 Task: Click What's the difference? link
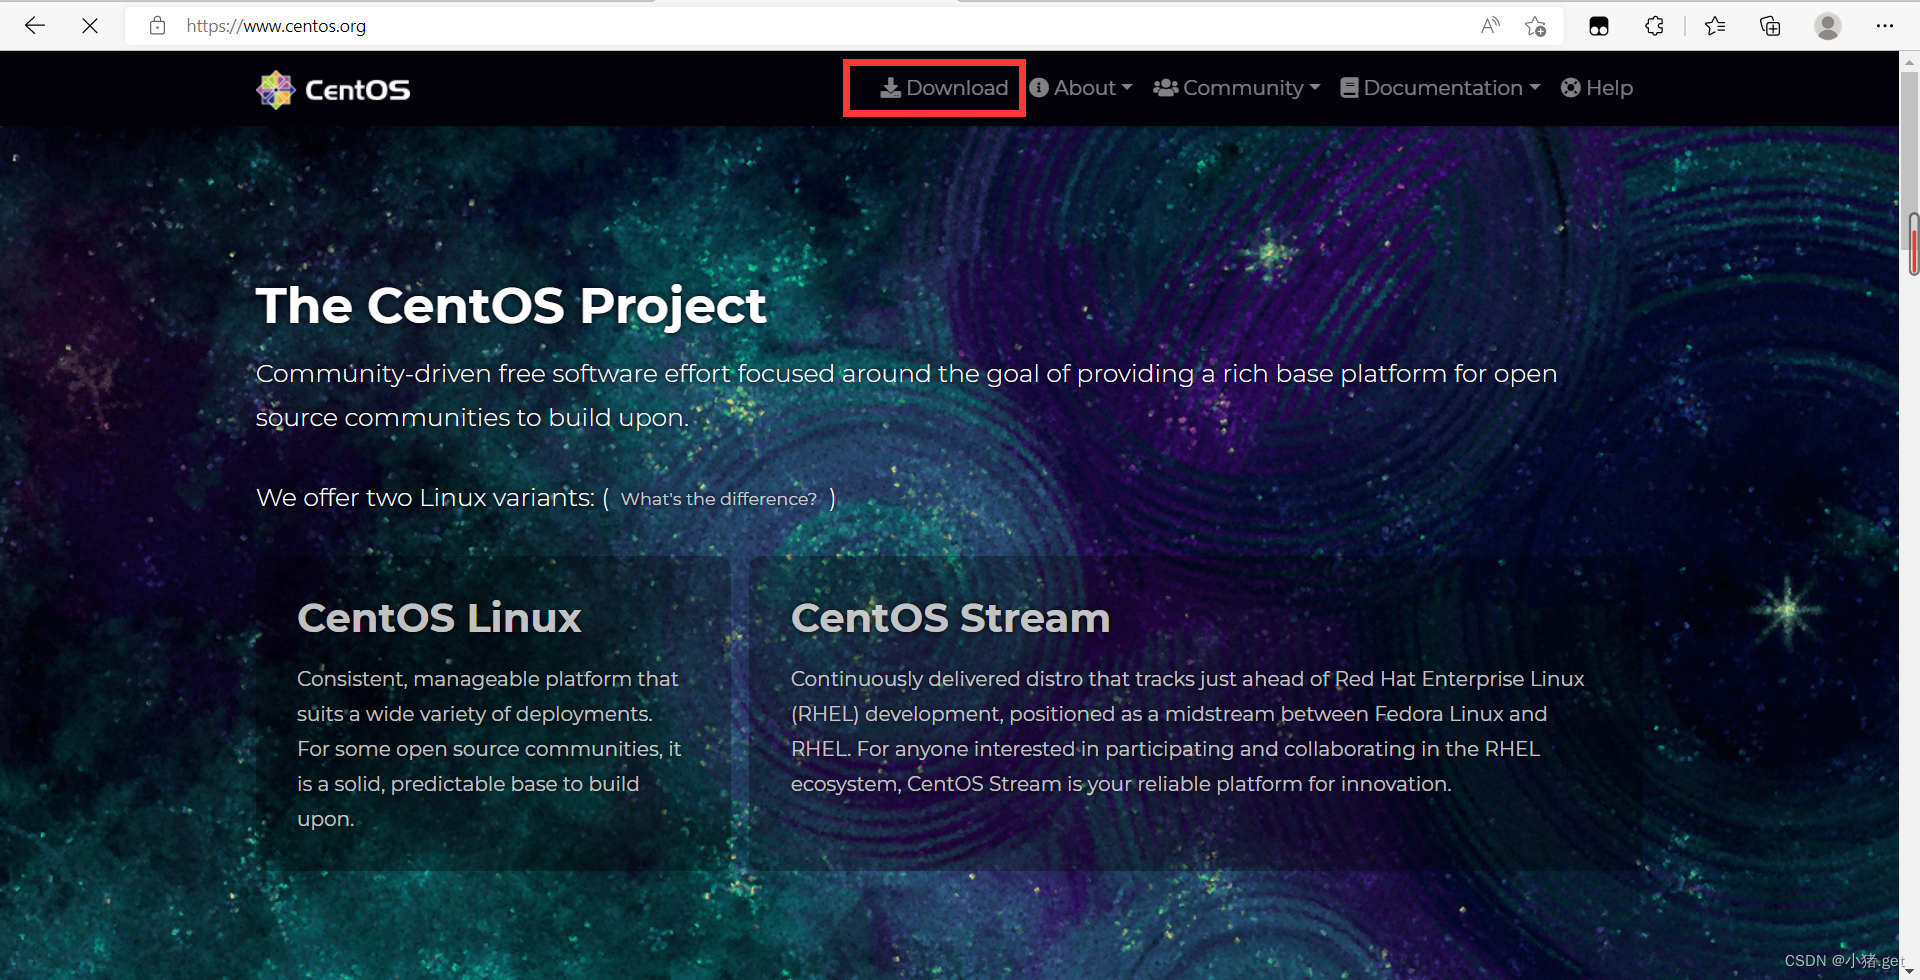click(x=719, y=499)
